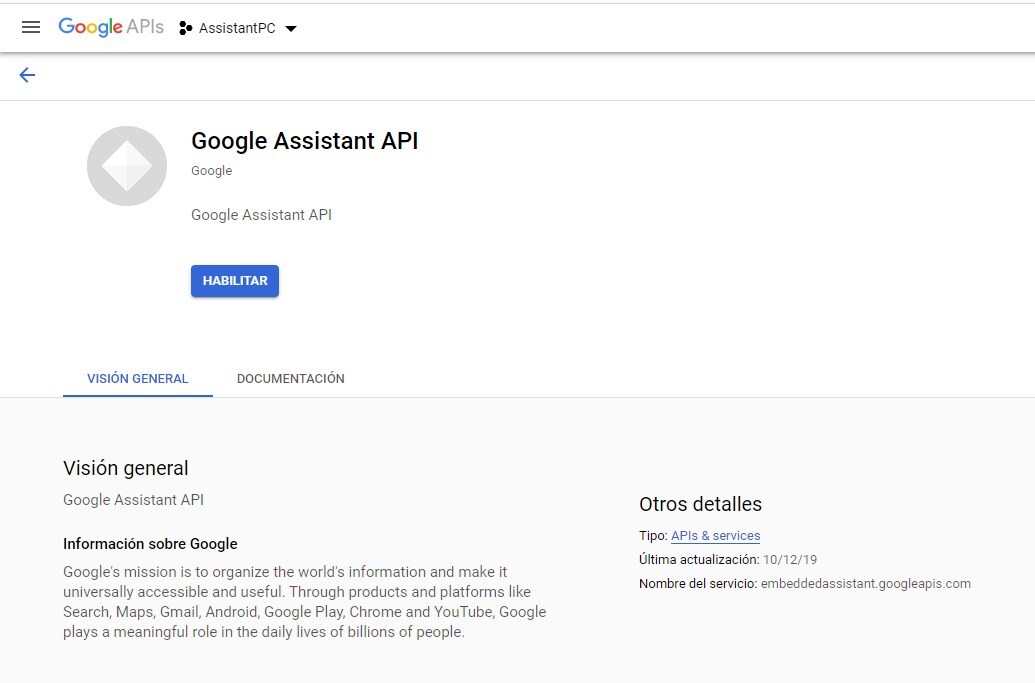Viewport: 1035px width, 683px height.
Task: Click the Google publisher name under title
Action: coord(211,171)
